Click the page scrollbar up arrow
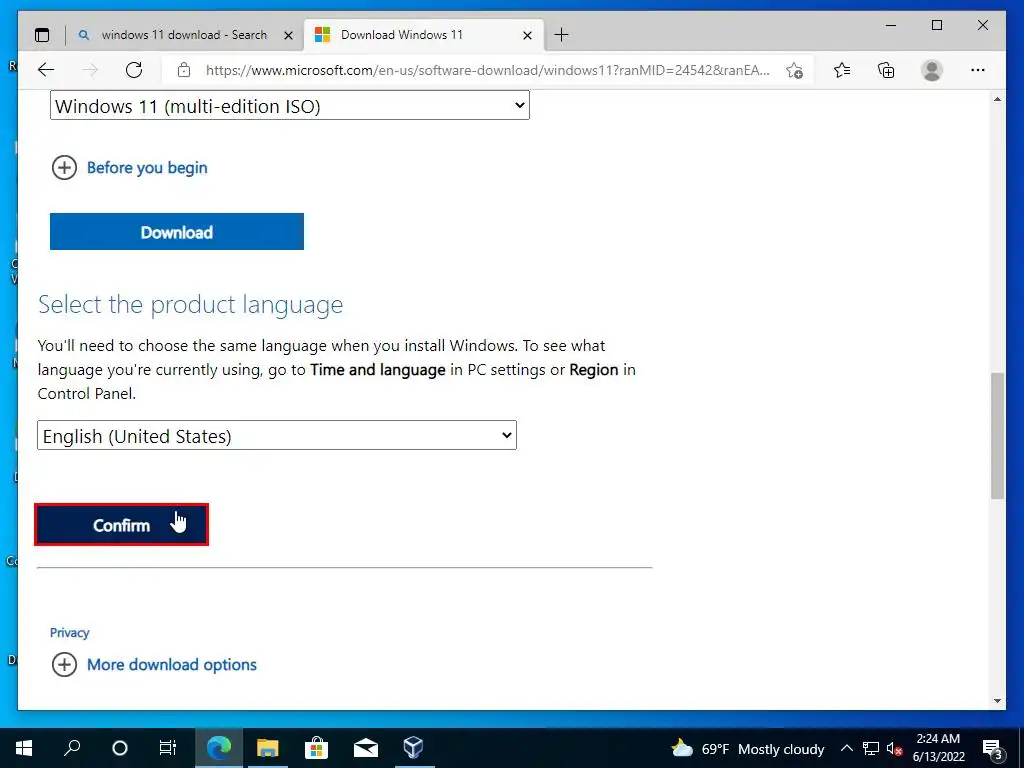 [997, 99]
